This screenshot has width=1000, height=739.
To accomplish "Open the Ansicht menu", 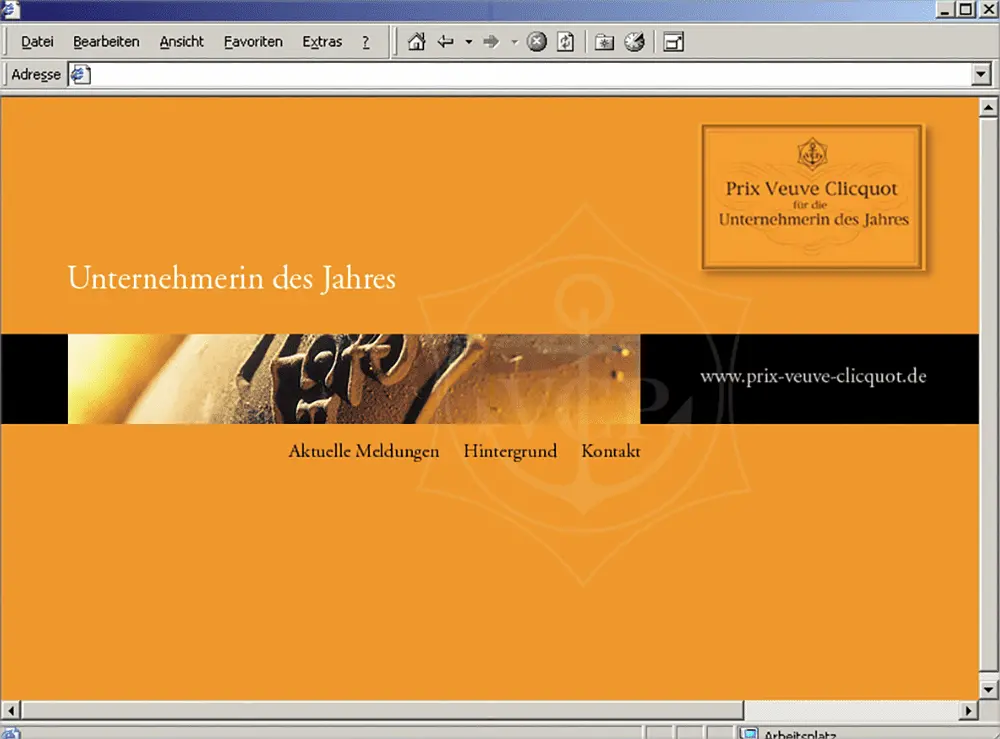I will 182,42.
